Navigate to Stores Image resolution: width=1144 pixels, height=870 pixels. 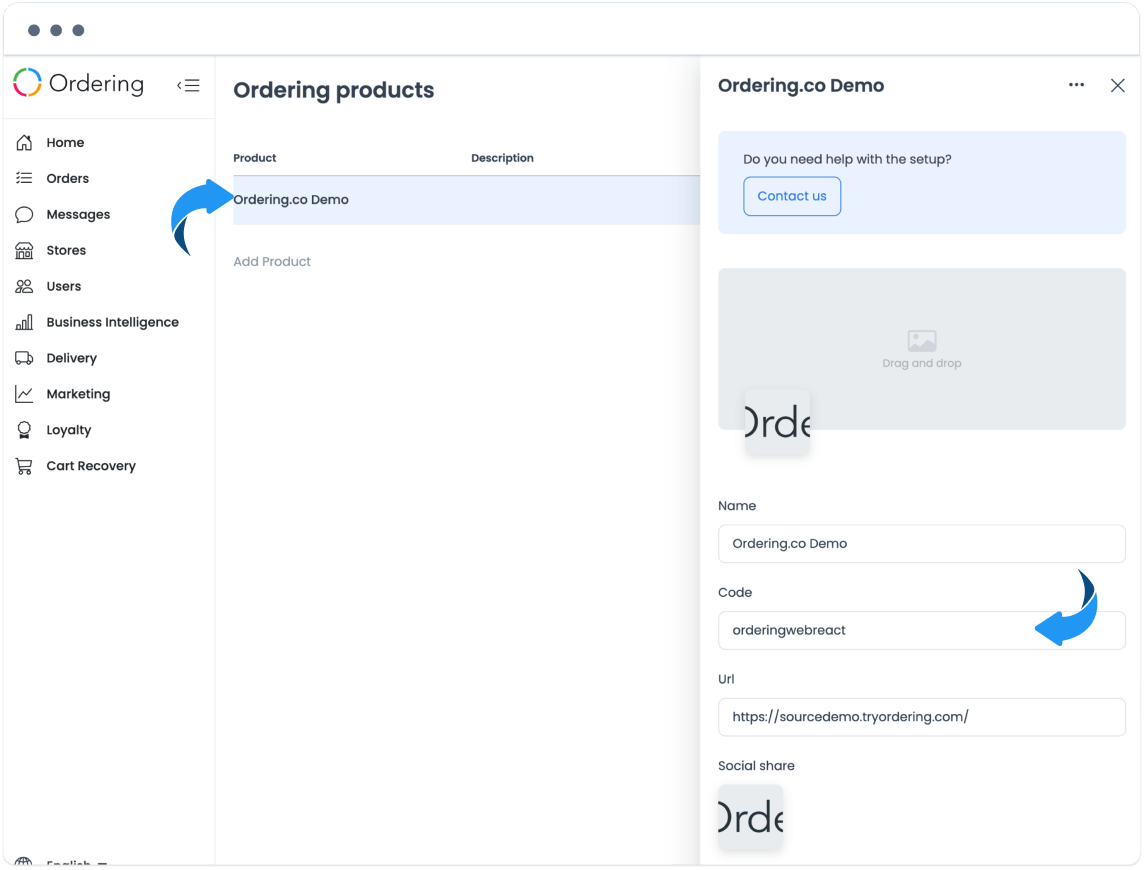[66, 250]
